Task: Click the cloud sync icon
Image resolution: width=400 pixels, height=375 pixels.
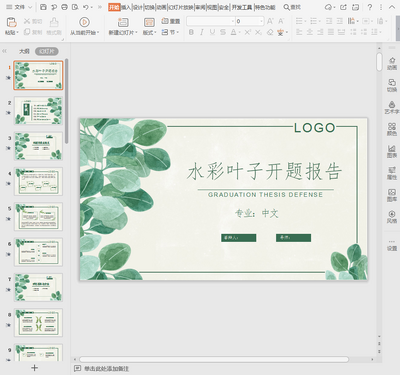Action: pos(329,7)
